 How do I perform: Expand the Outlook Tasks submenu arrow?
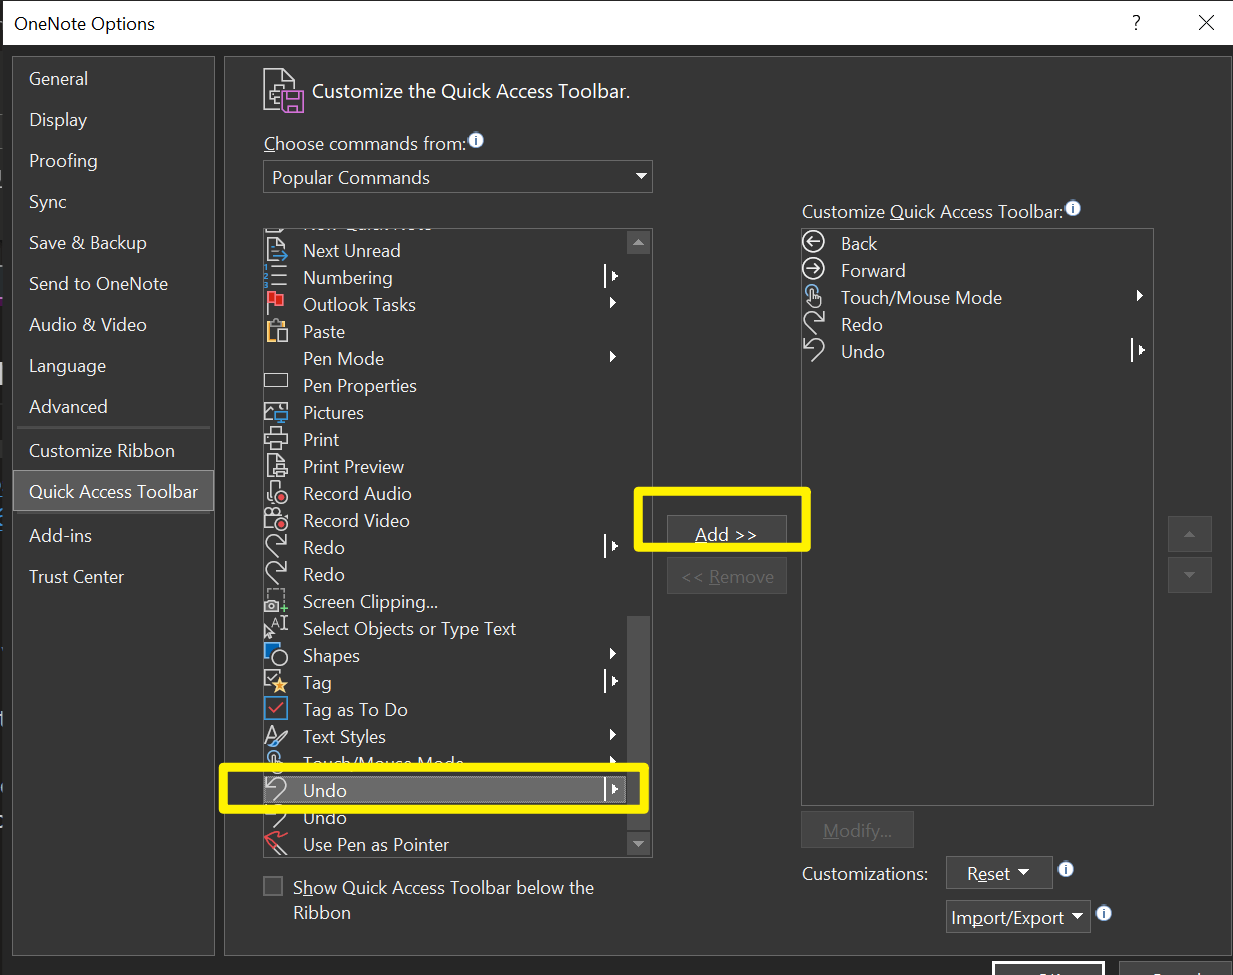(x=614, y=303)
